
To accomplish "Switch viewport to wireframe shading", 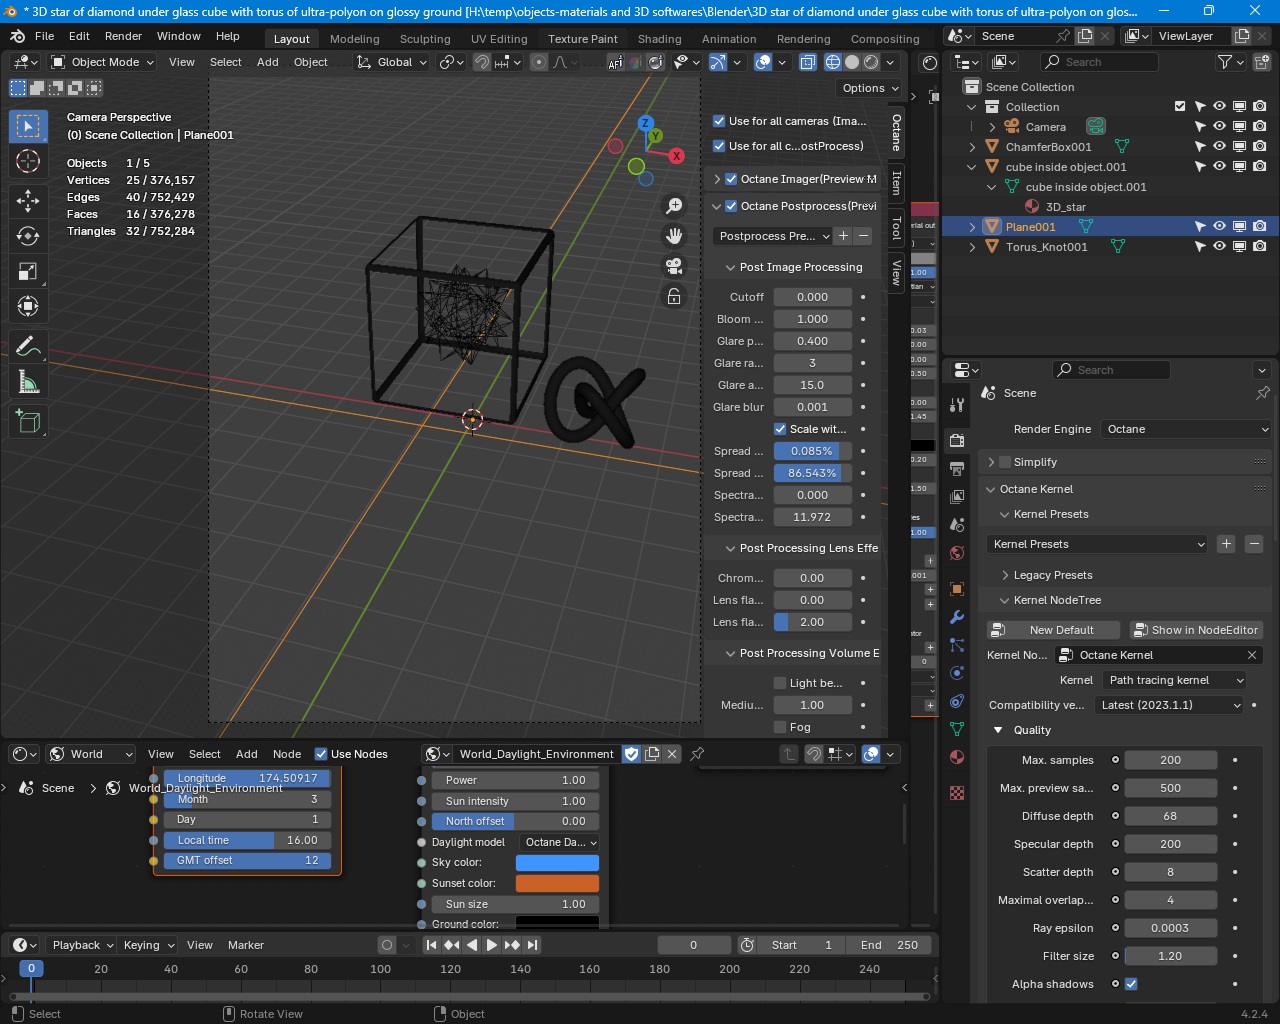I will click(833, 62).
